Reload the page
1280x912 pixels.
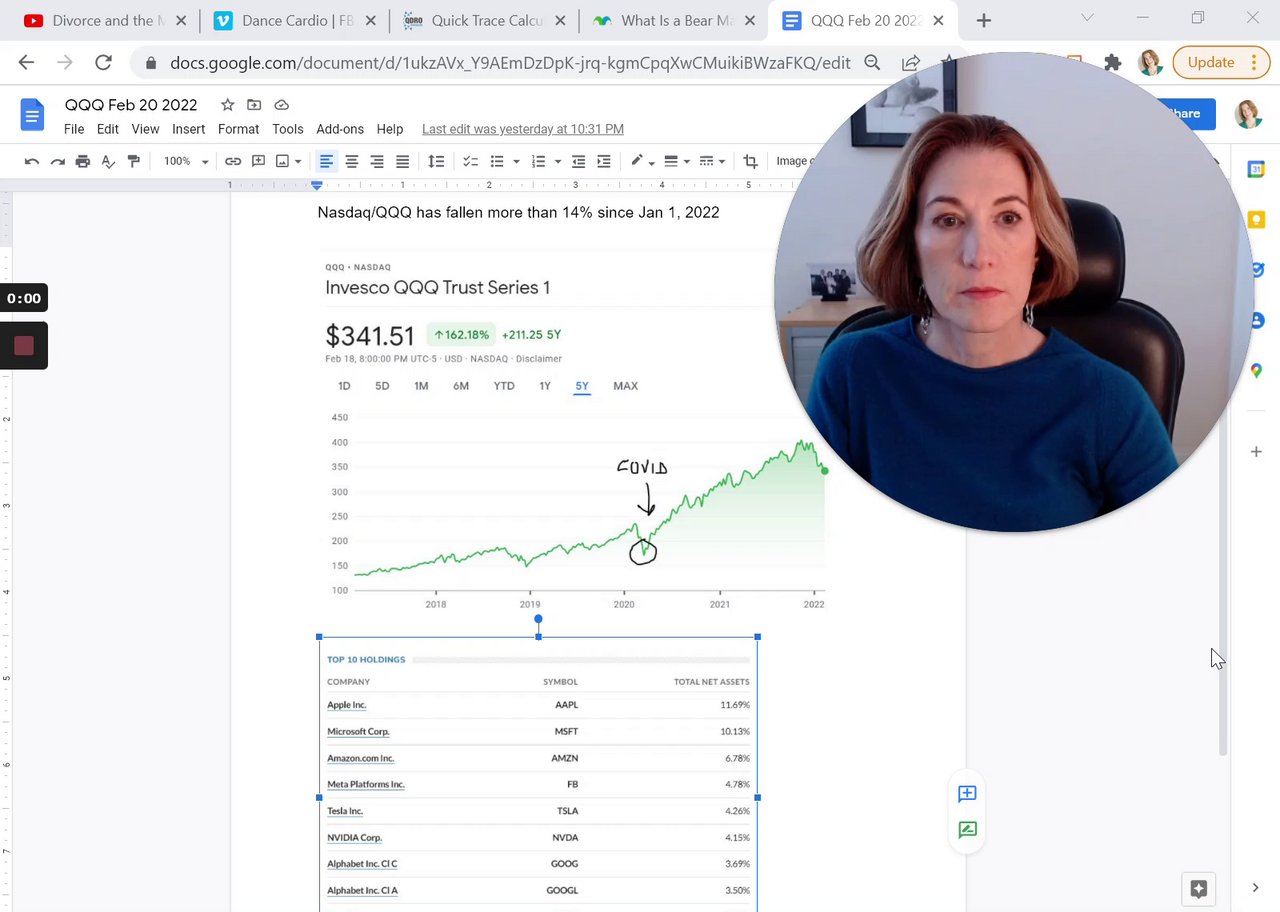[103, 63]
